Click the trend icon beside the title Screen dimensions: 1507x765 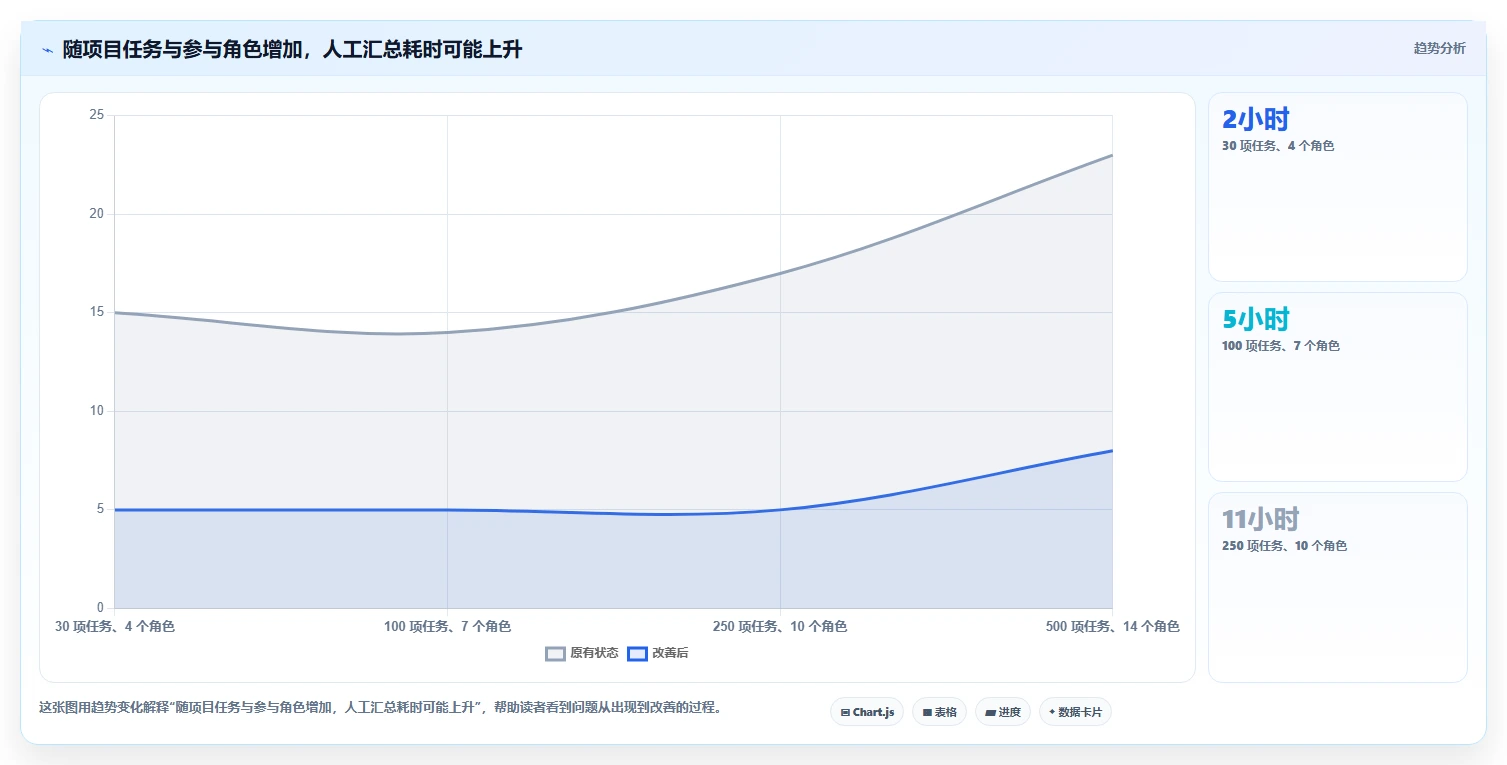[x=47, y=50]
